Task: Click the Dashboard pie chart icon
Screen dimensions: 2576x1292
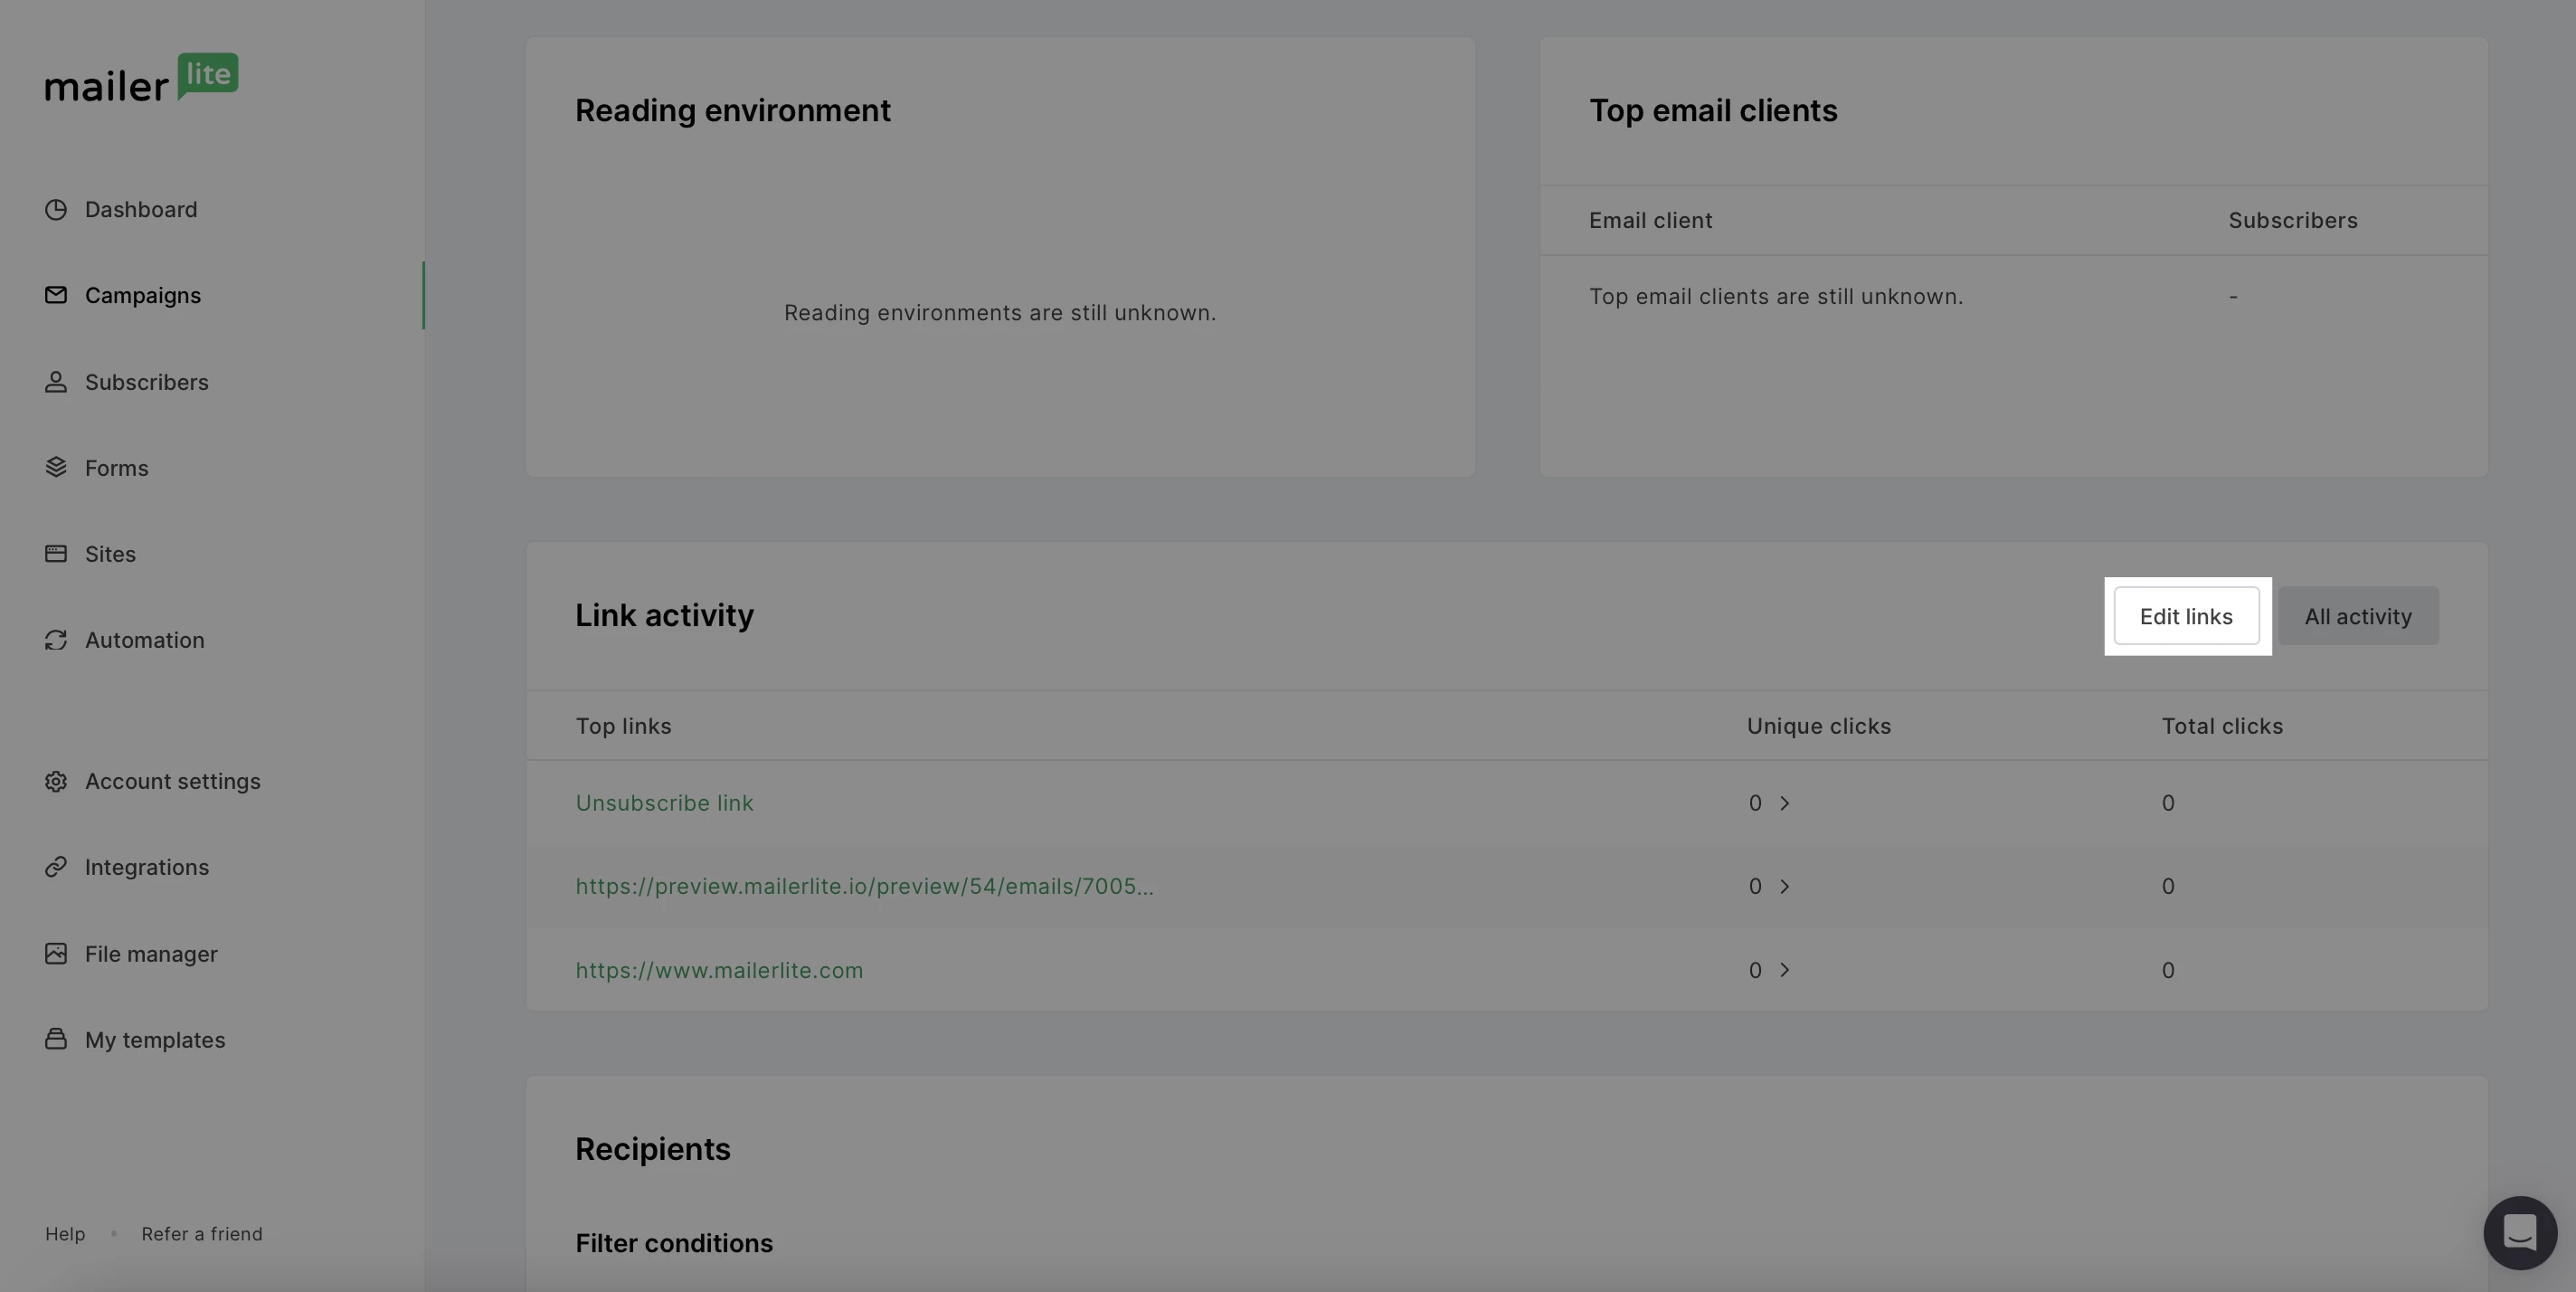Action: click(56, 210)
